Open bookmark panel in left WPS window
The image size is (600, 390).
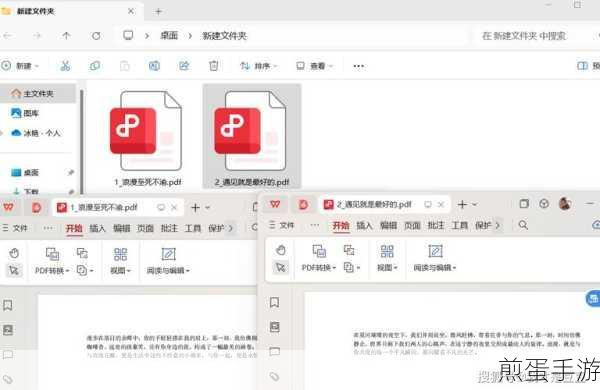click(x=8, y=305)
